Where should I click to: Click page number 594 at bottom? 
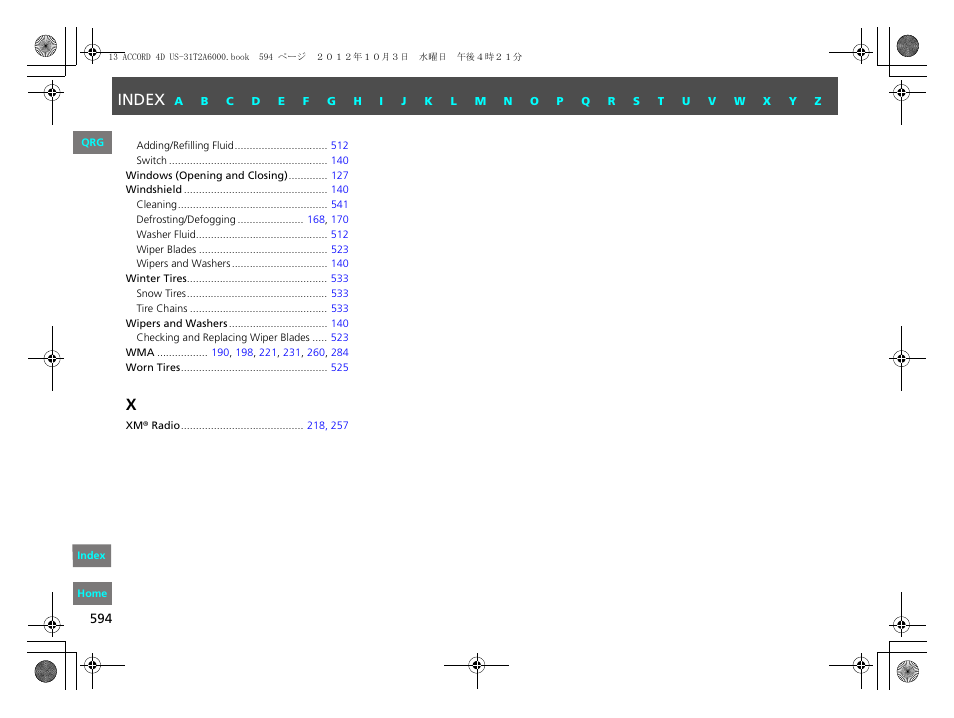(x=101, y=619)
